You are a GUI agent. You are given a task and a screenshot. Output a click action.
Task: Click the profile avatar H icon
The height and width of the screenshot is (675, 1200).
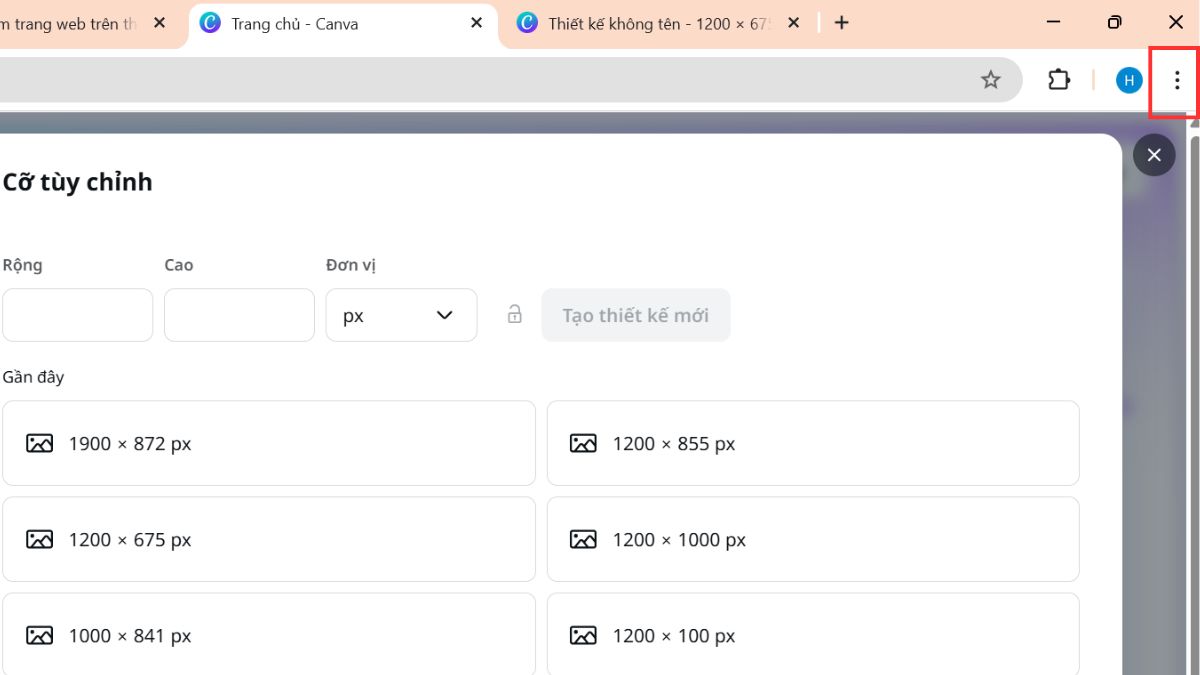tap(1128, 80)
